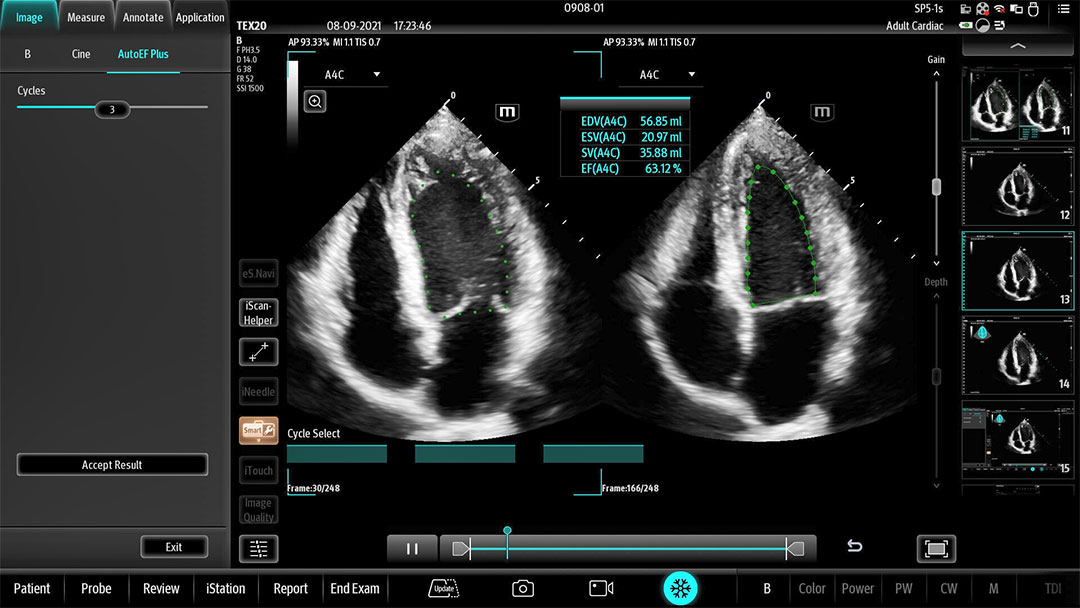1080x608 pixels.
Task: Pause the cine playback
Action: tap(412, 548)
